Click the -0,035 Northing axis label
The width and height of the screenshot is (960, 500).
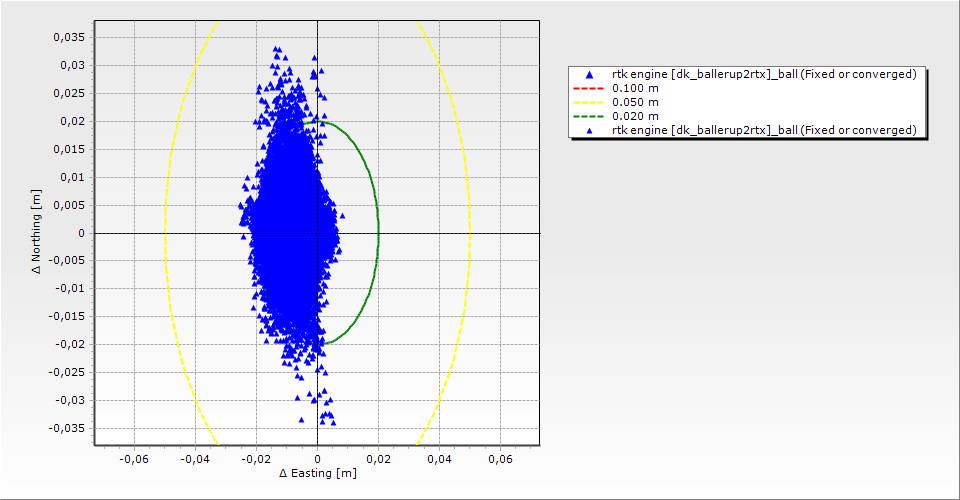67,428
